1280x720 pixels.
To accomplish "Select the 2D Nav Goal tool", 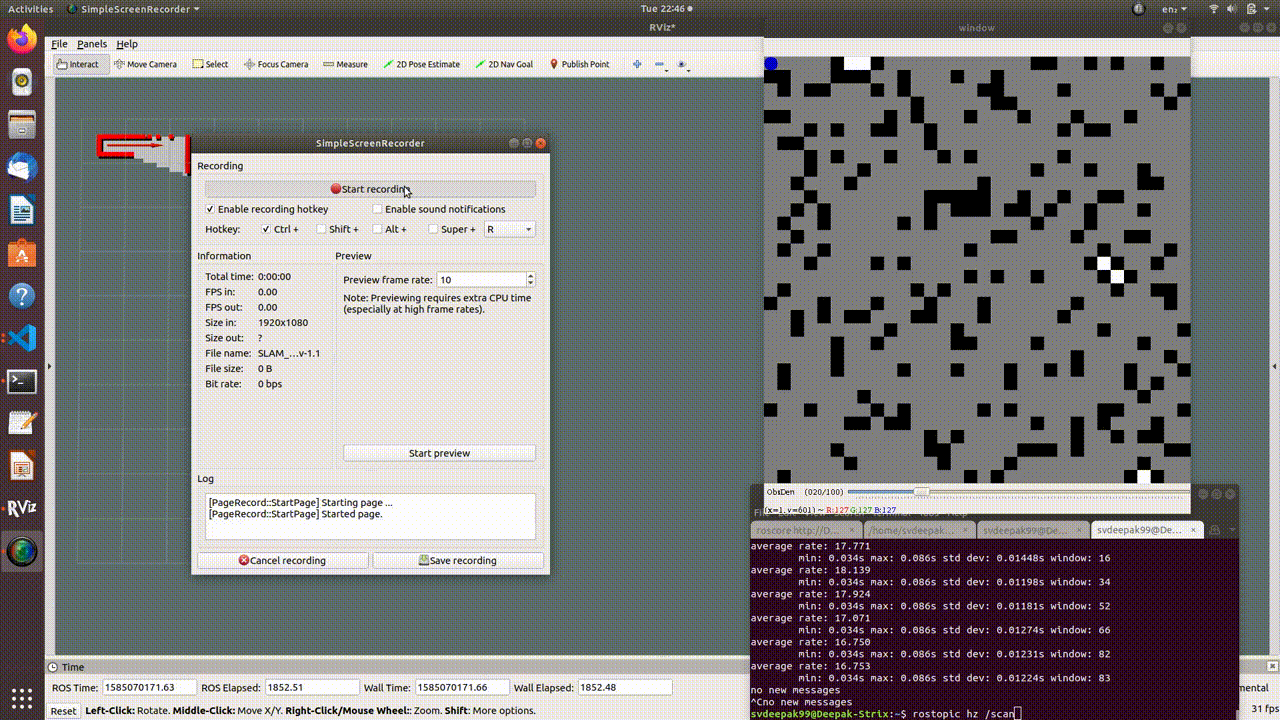I will pos(503,64).
